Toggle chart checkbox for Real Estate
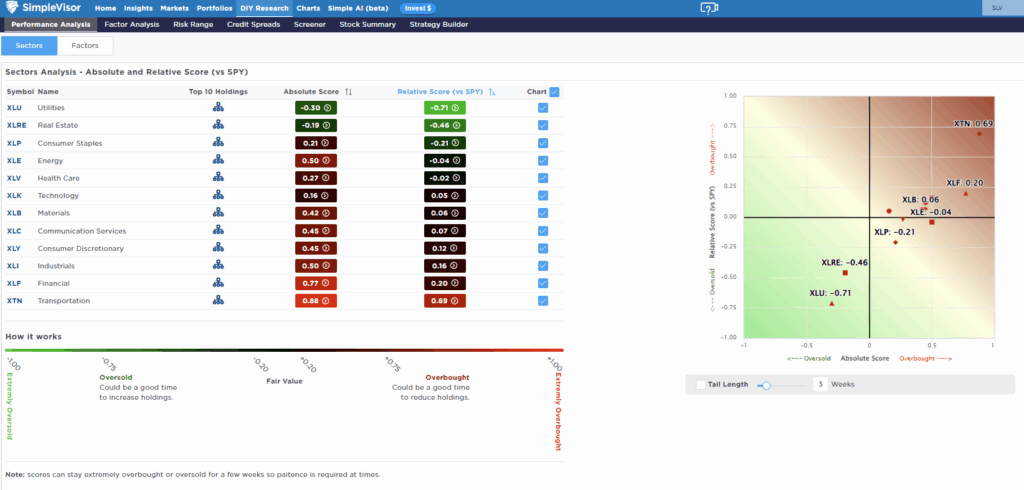The width and height of the screenshot is (1024, 490). [x=543, y=125]
